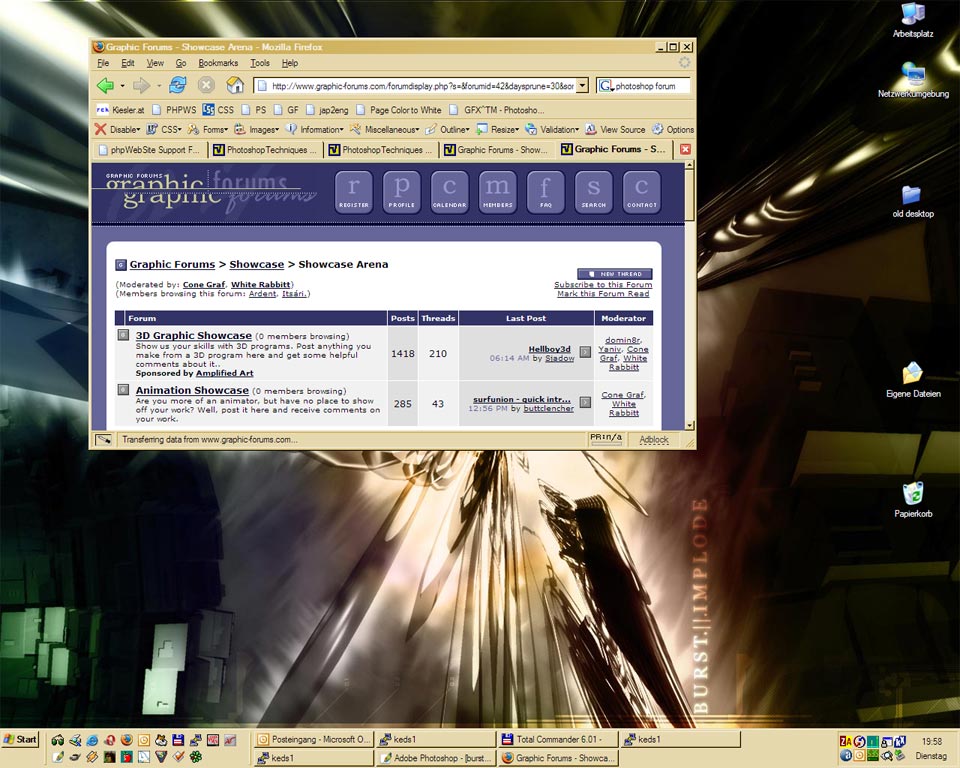Open the forum Calendar button
Viewport: 960px width, 768px height.
449,192
